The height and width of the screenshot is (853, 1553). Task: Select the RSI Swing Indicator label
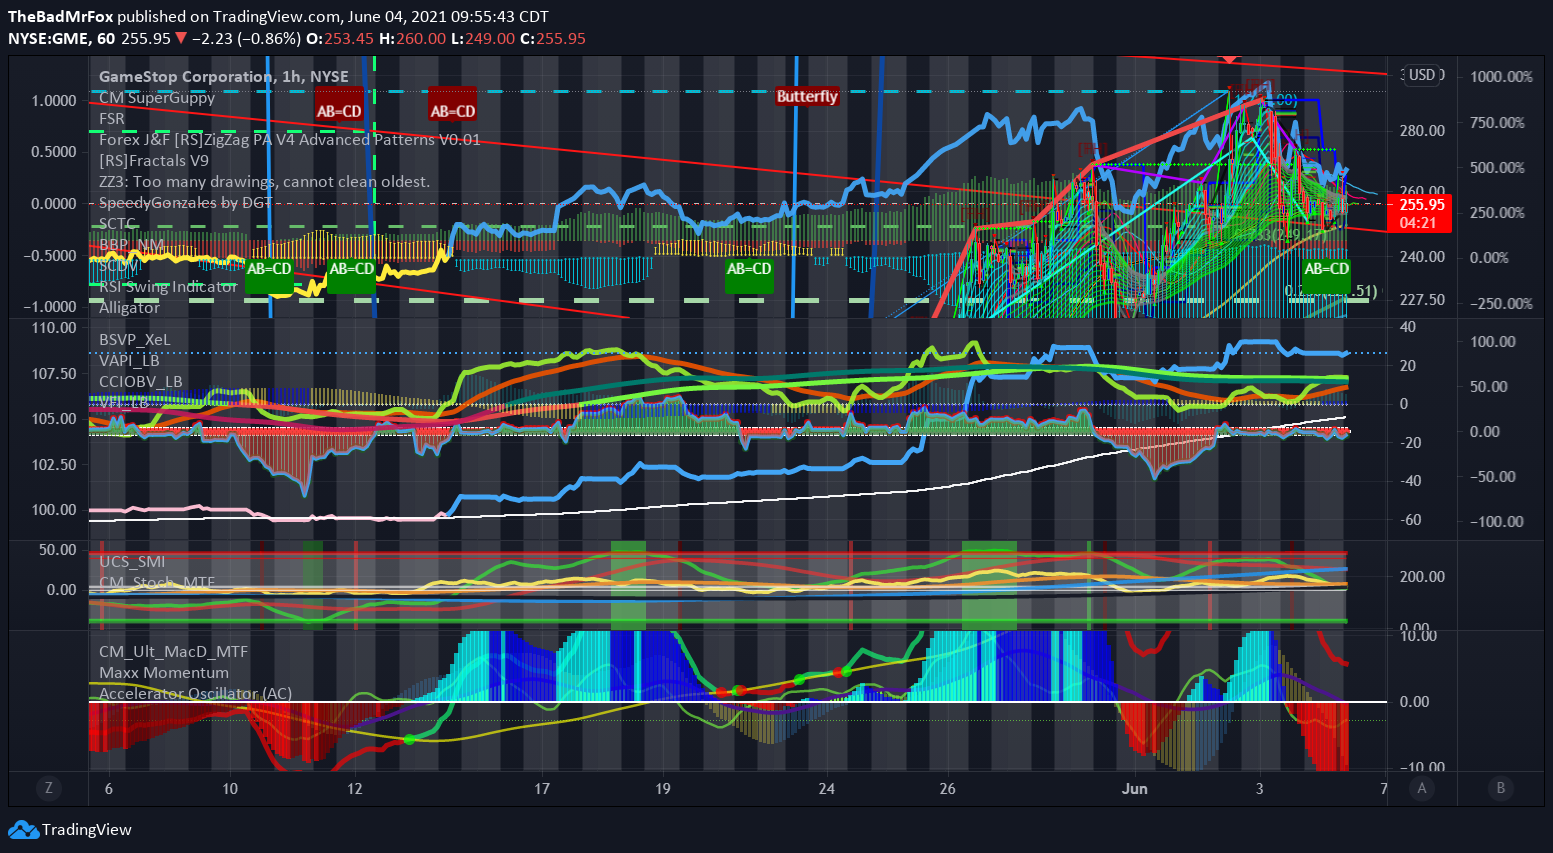point(168,287)
